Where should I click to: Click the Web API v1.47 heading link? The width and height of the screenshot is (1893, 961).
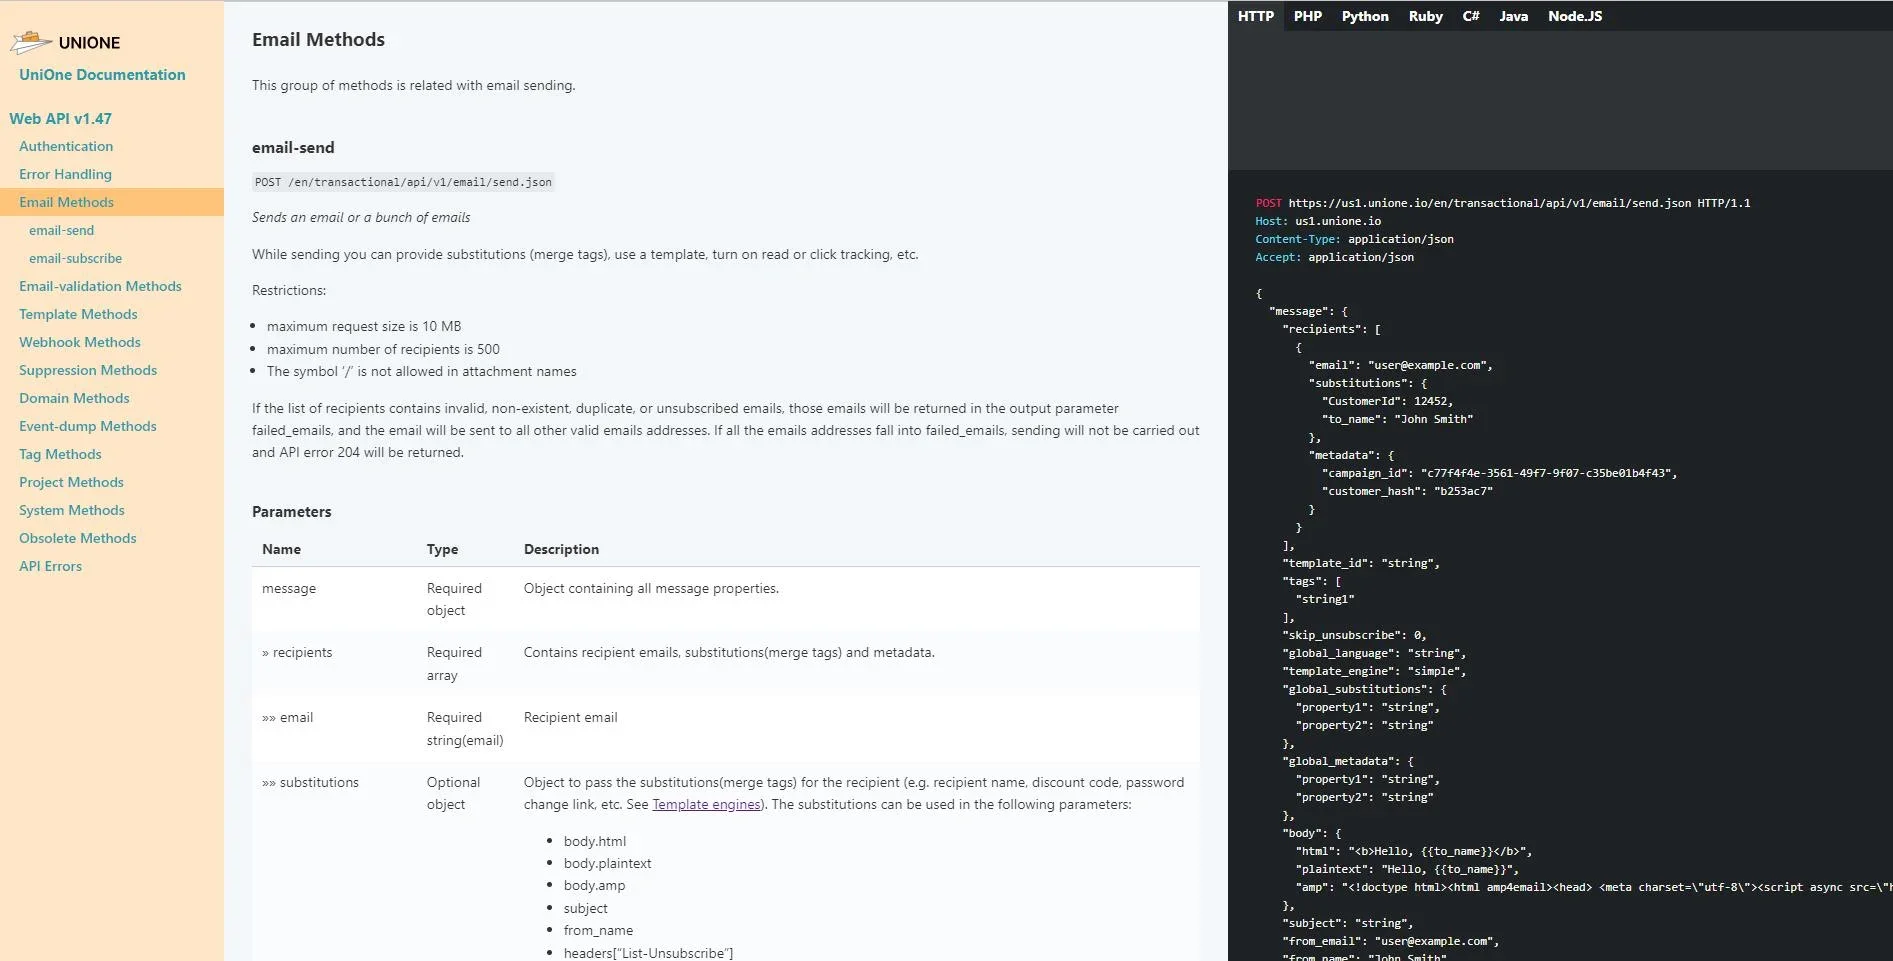click(60, 118)
